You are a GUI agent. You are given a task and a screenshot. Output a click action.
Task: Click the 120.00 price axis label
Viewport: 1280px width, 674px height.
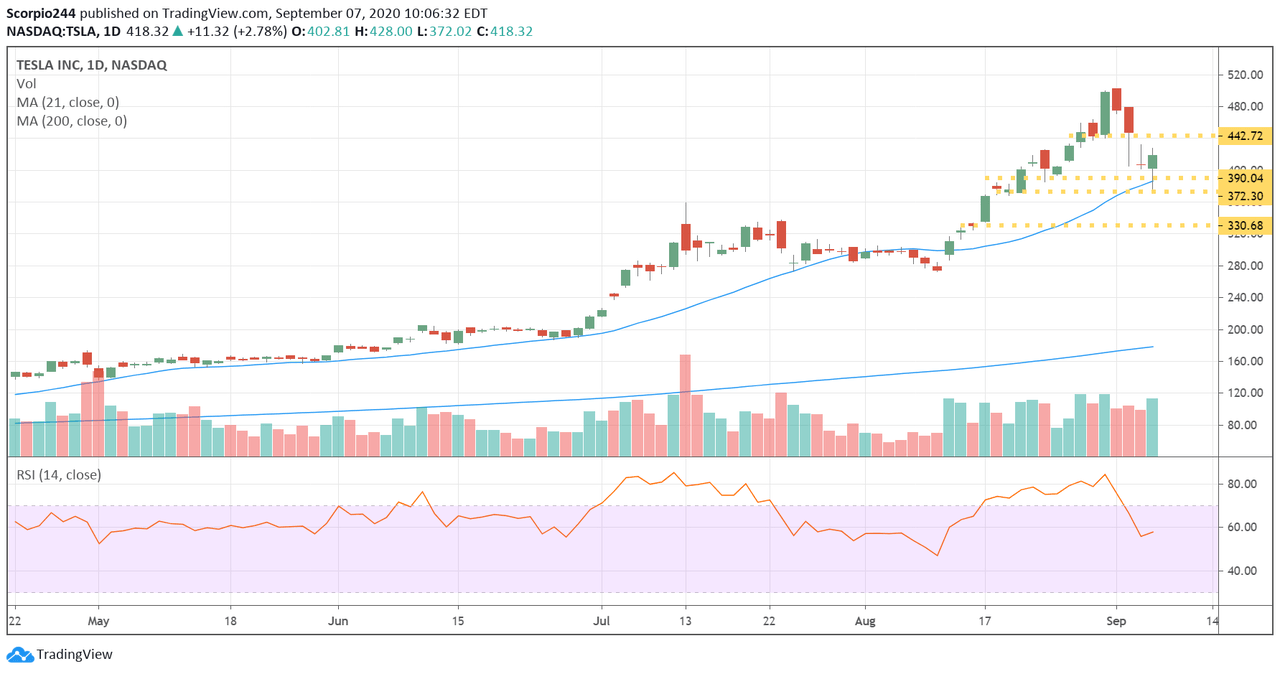click(1245, 393)
